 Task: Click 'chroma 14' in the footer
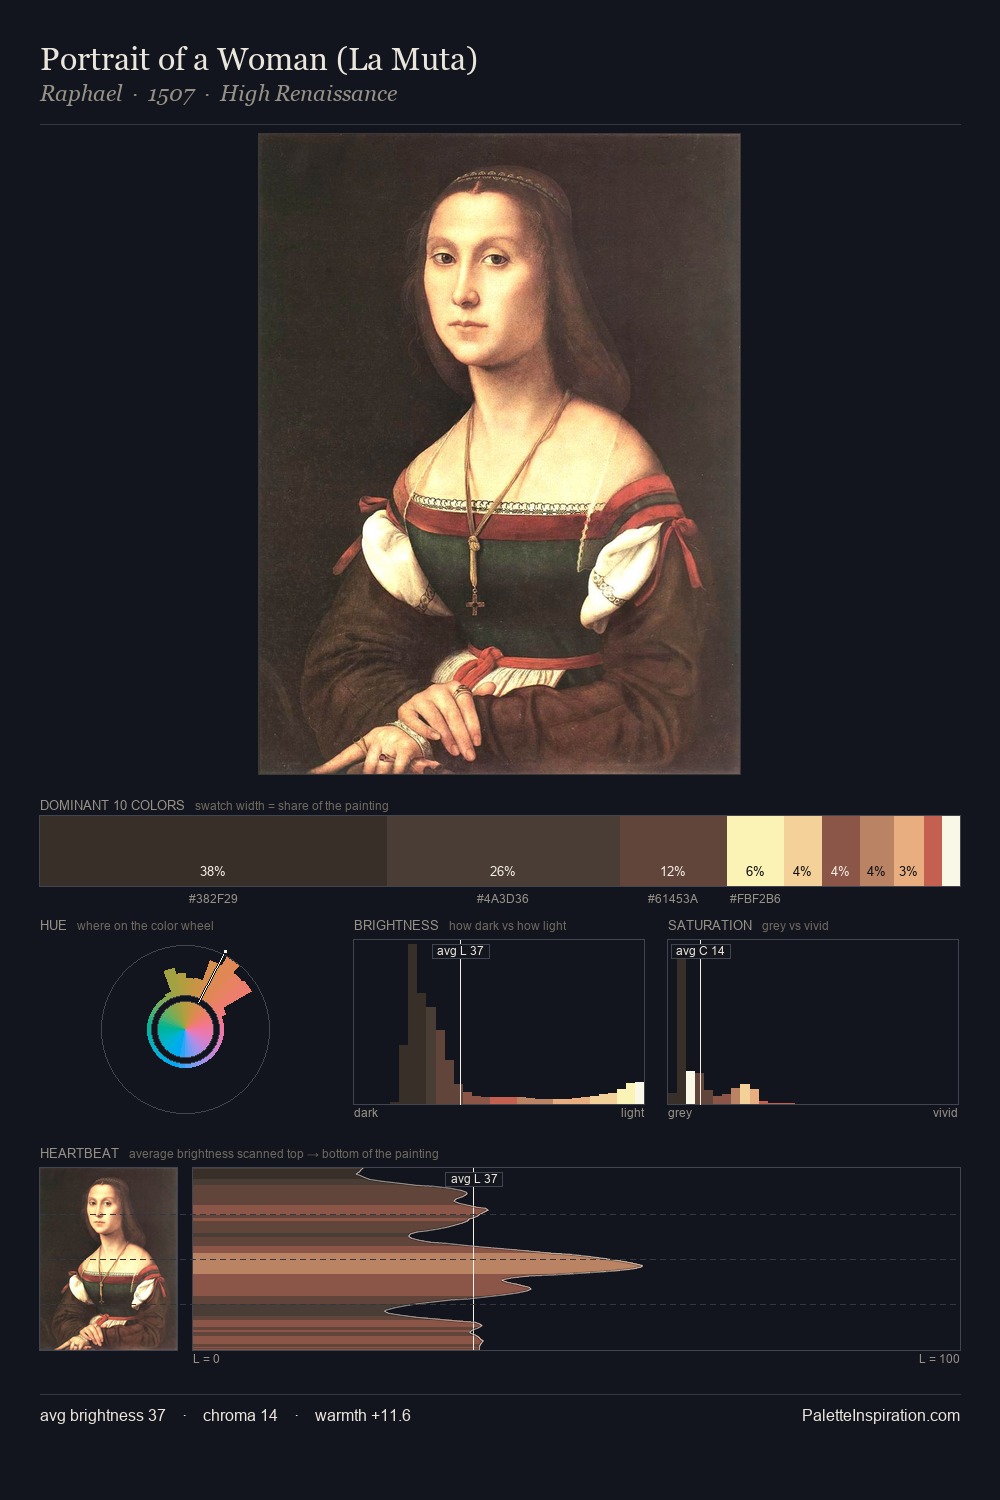(240, 1416)
